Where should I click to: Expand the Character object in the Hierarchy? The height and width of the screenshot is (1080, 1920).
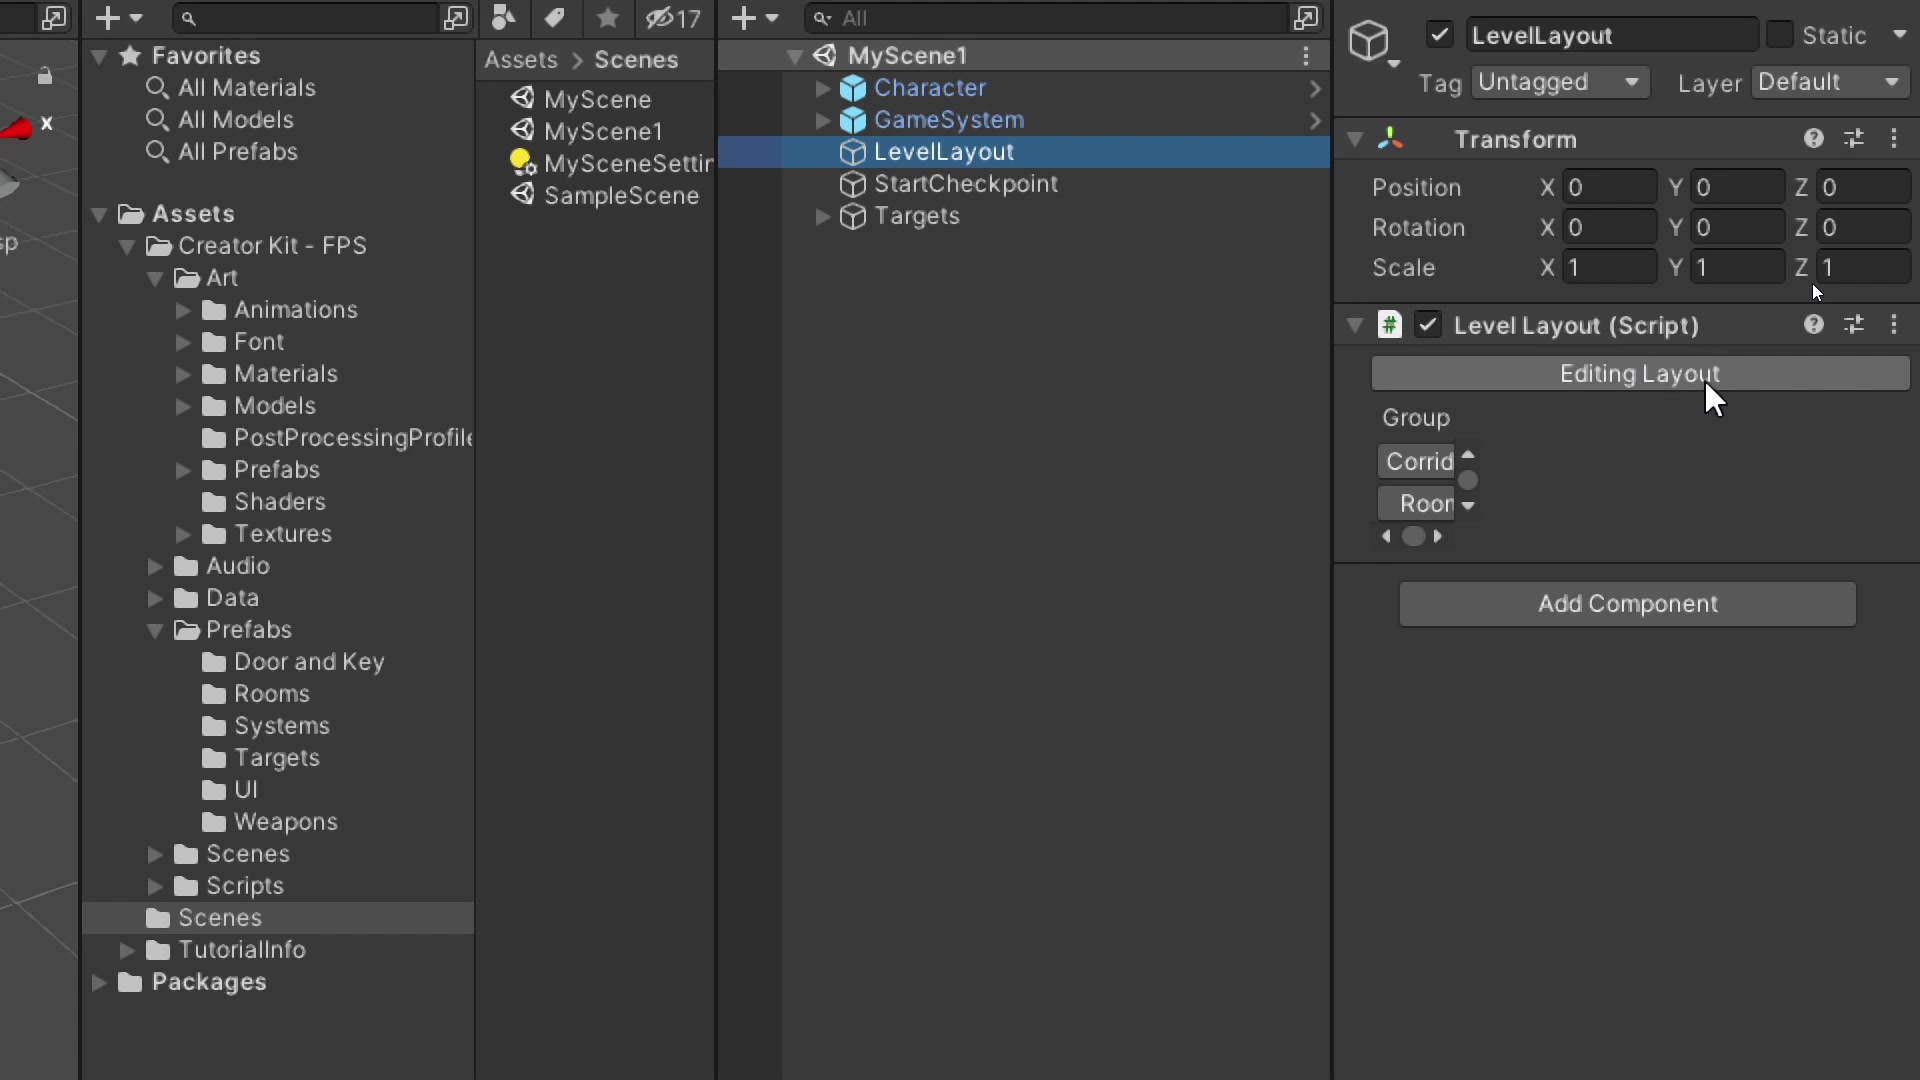(x=821, y=88)
